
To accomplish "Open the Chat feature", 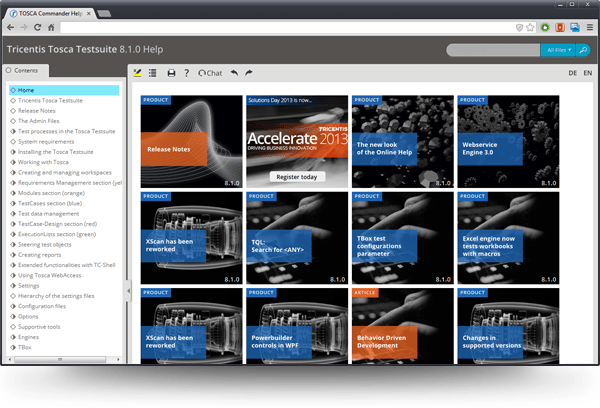I will coord(210,73).
